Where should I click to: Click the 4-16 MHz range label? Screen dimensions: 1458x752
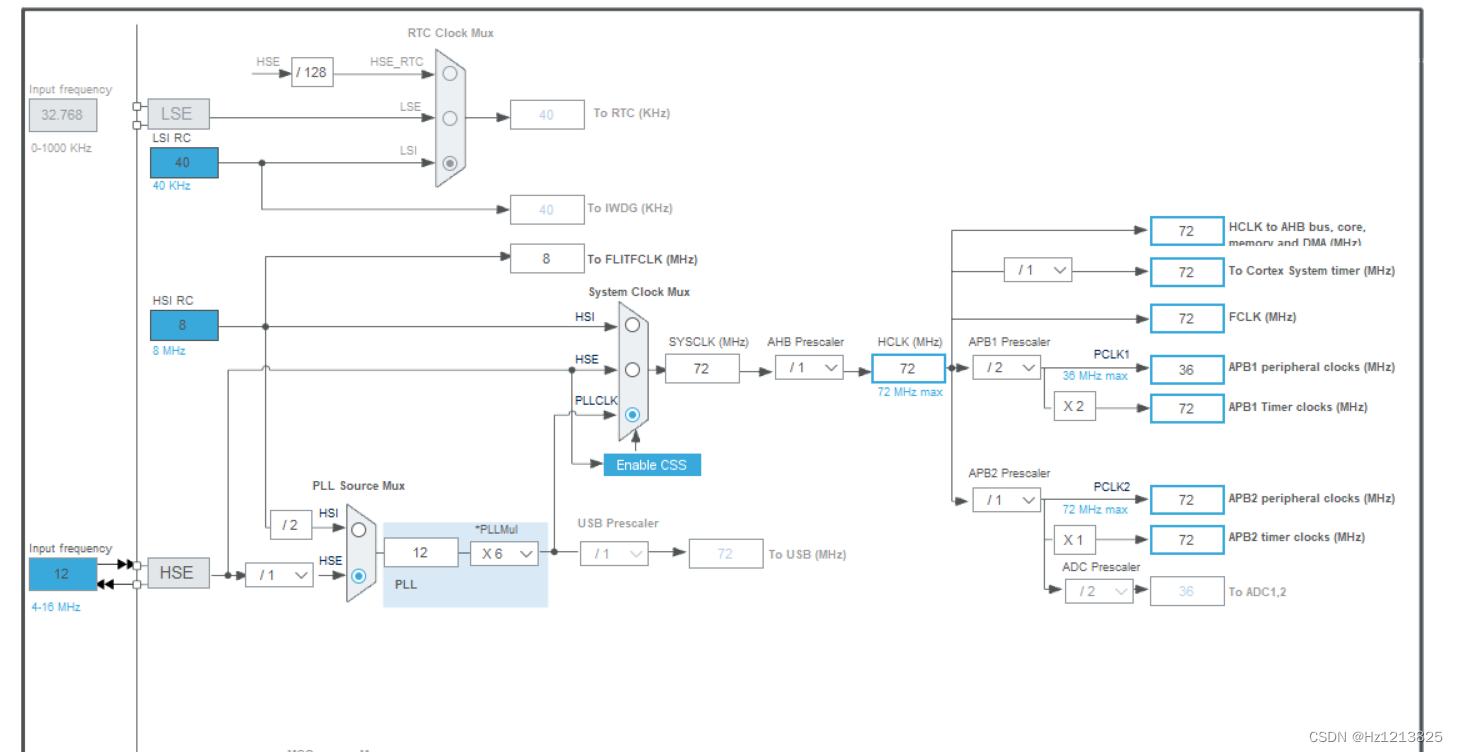point(55,607)
